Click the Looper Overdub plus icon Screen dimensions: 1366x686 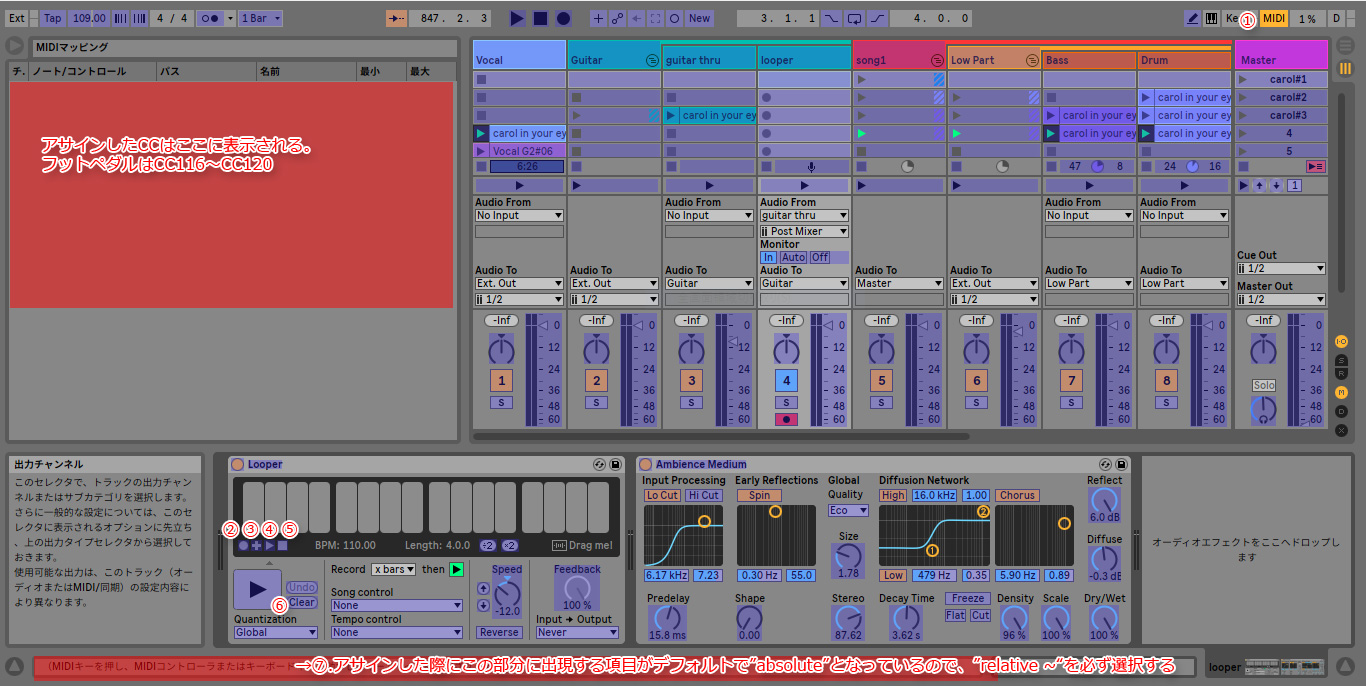[x=256, y=545]
